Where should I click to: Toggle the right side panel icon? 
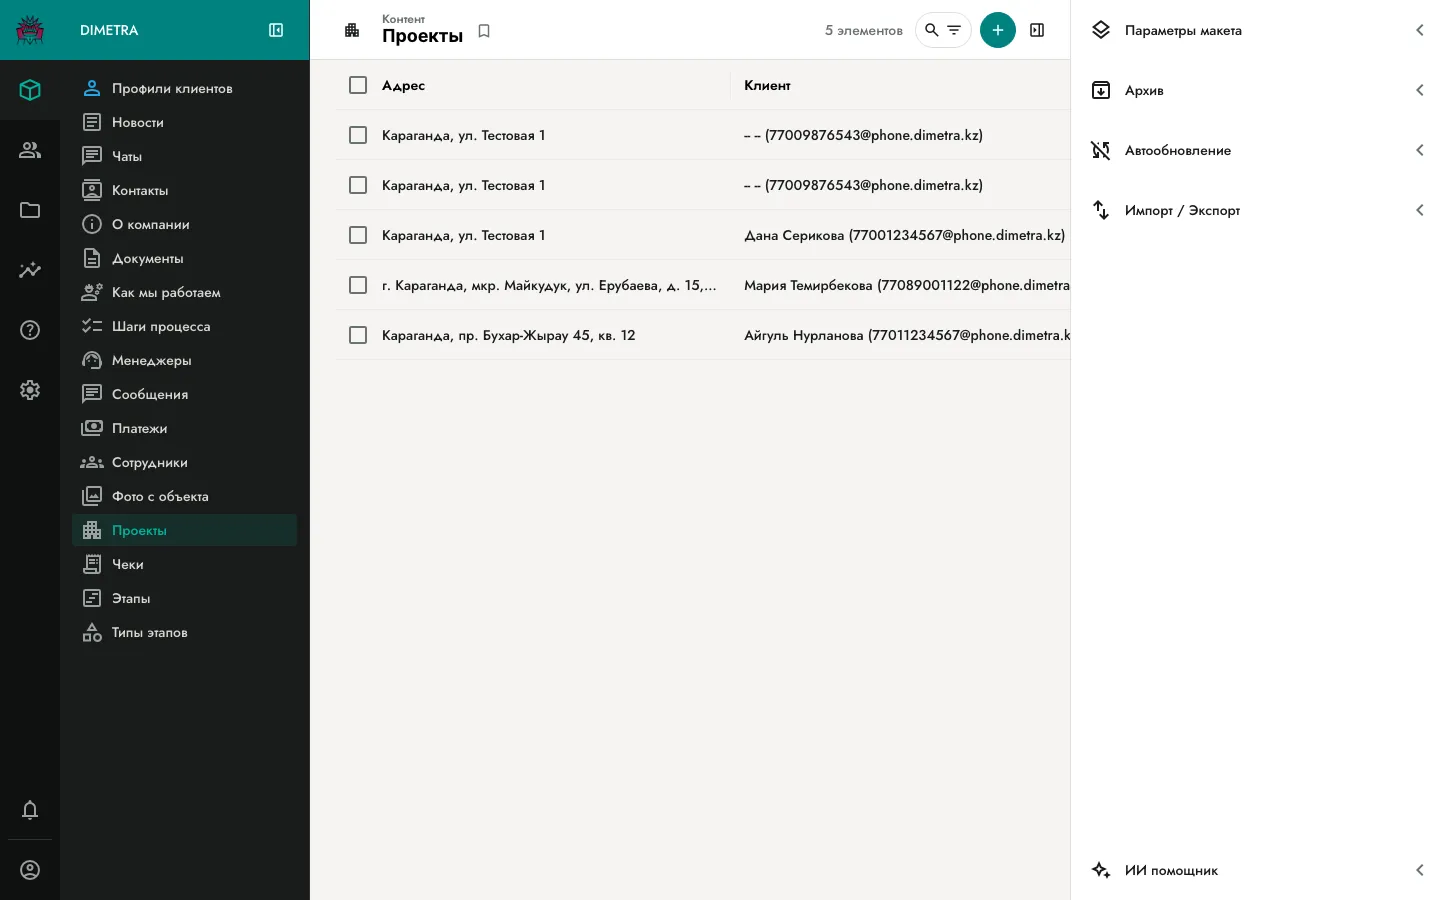[x=1037, y=30]
